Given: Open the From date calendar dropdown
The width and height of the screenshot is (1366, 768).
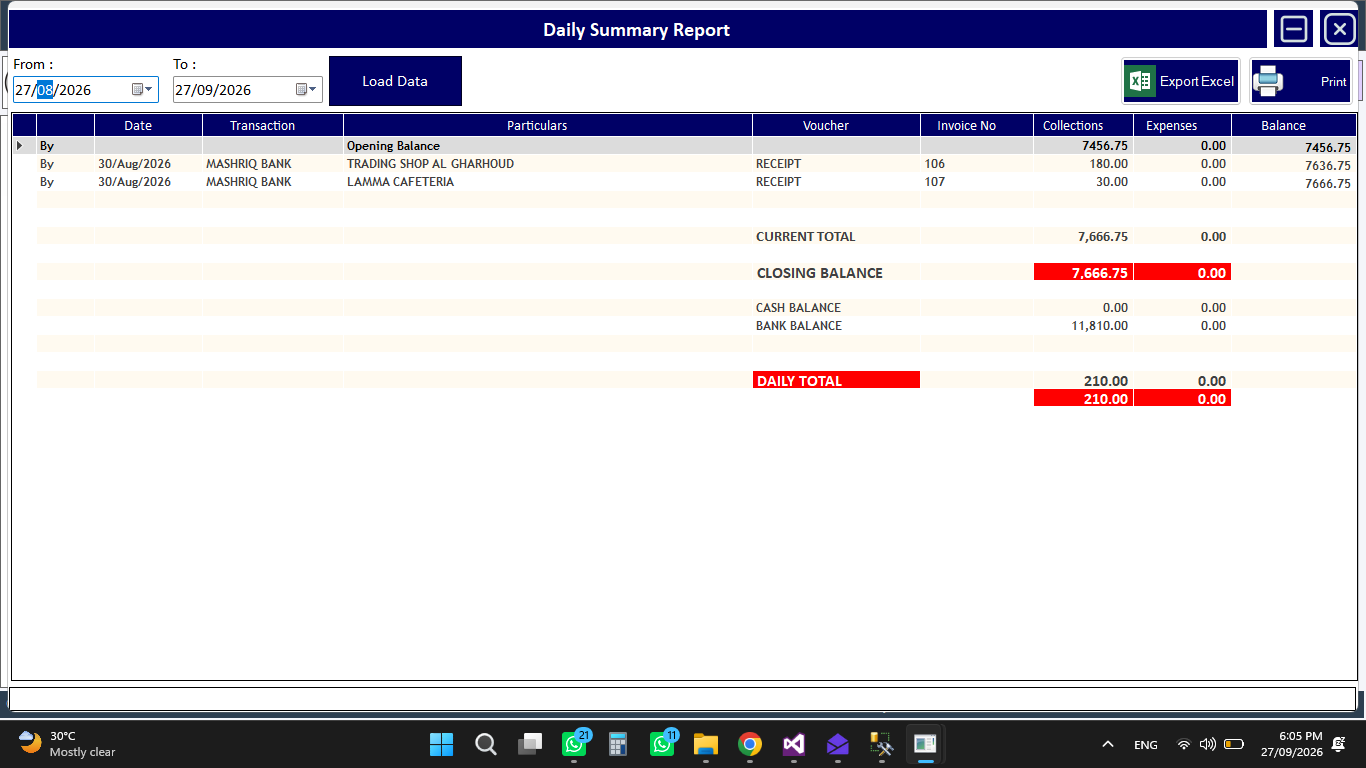Looking at the screenshot, I should coord(143,89).
